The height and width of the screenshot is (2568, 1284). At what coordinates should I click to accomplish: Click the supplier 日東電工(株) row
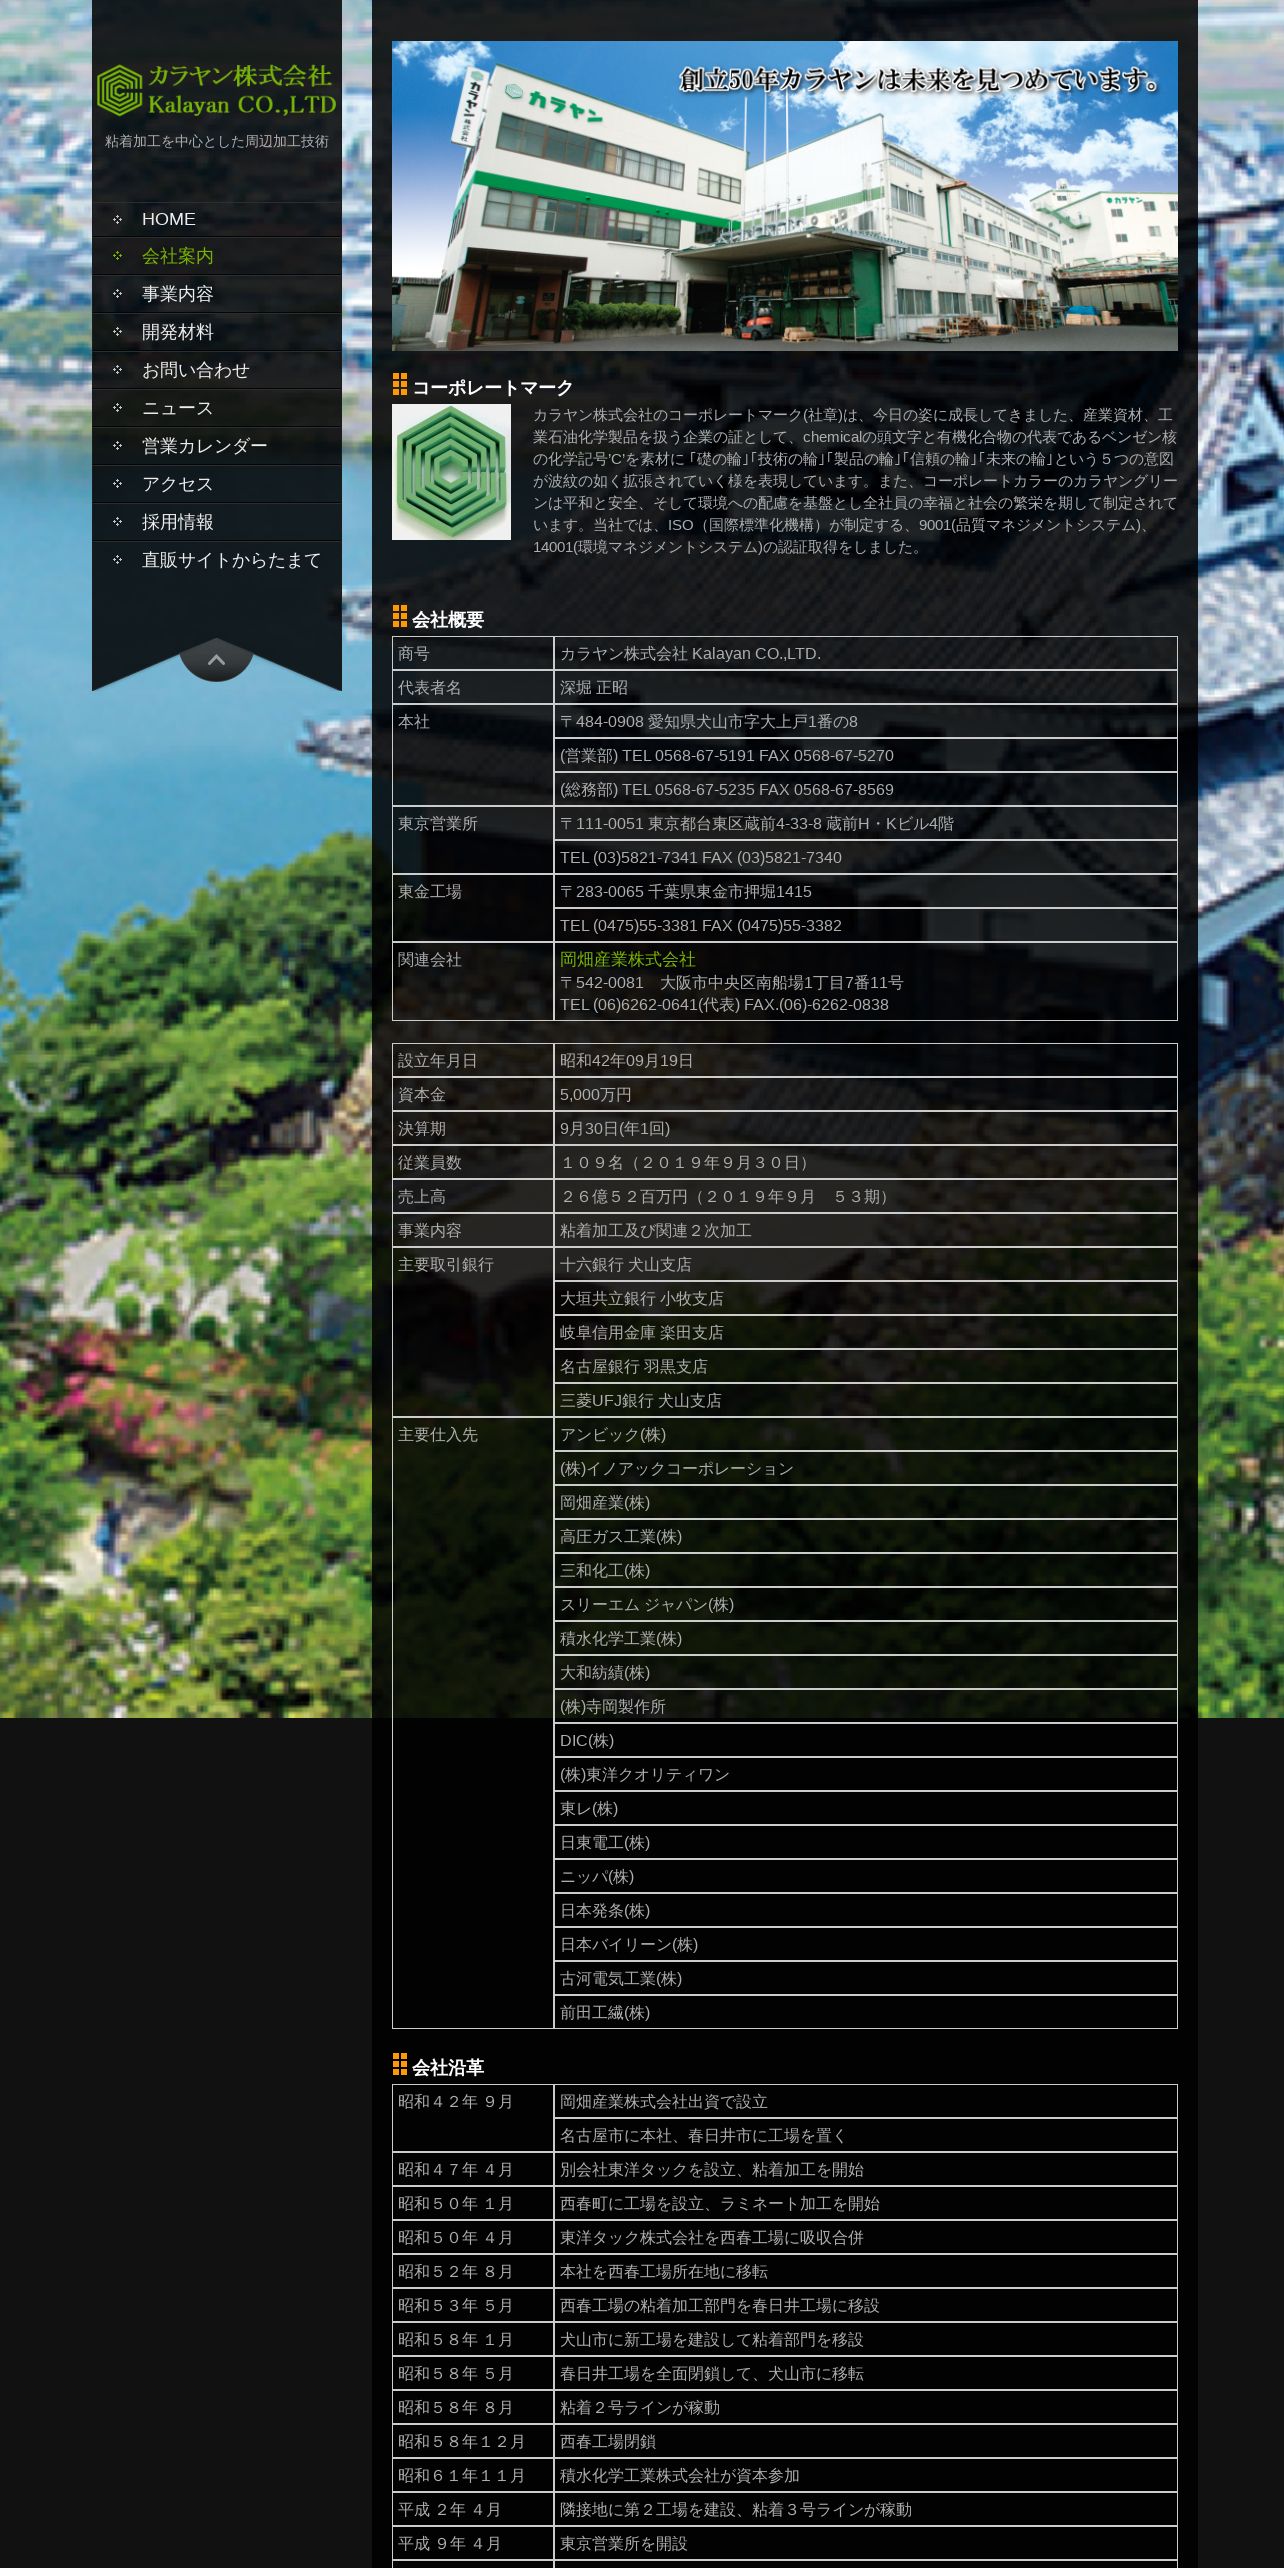865,1843
